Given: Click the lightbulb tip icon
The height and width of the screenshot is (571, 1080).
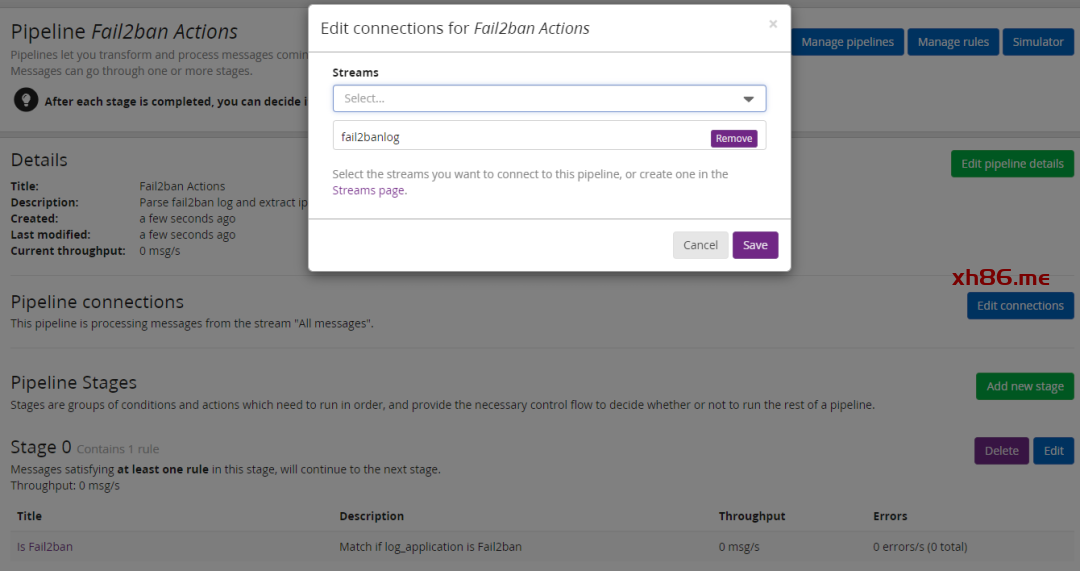Looking at the screenshot, I should pos(26,100).
